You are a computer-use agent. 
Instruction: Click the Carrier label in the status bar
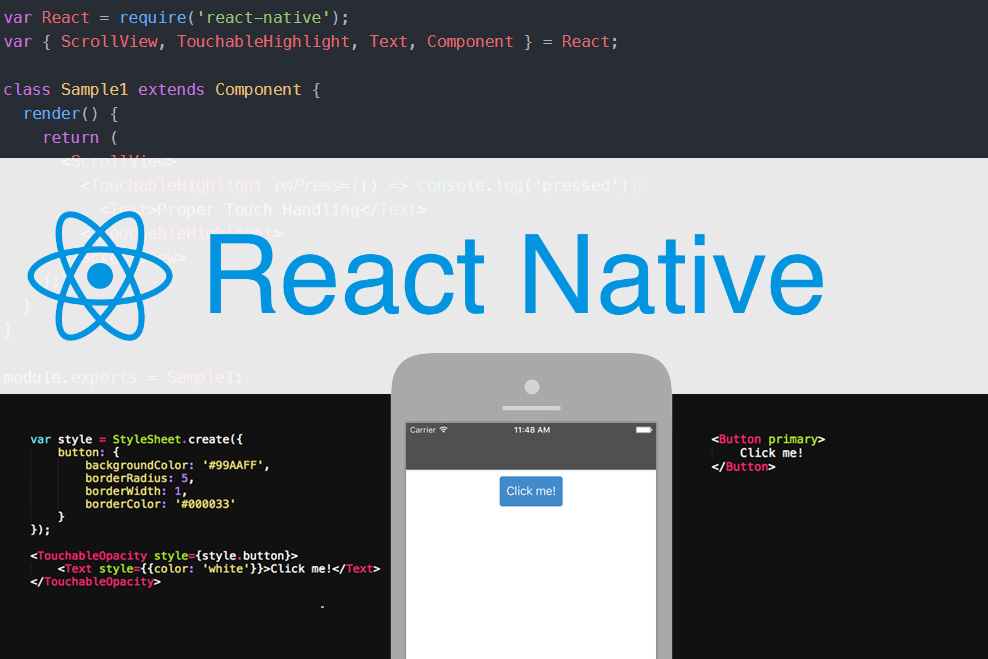[421, 429]
